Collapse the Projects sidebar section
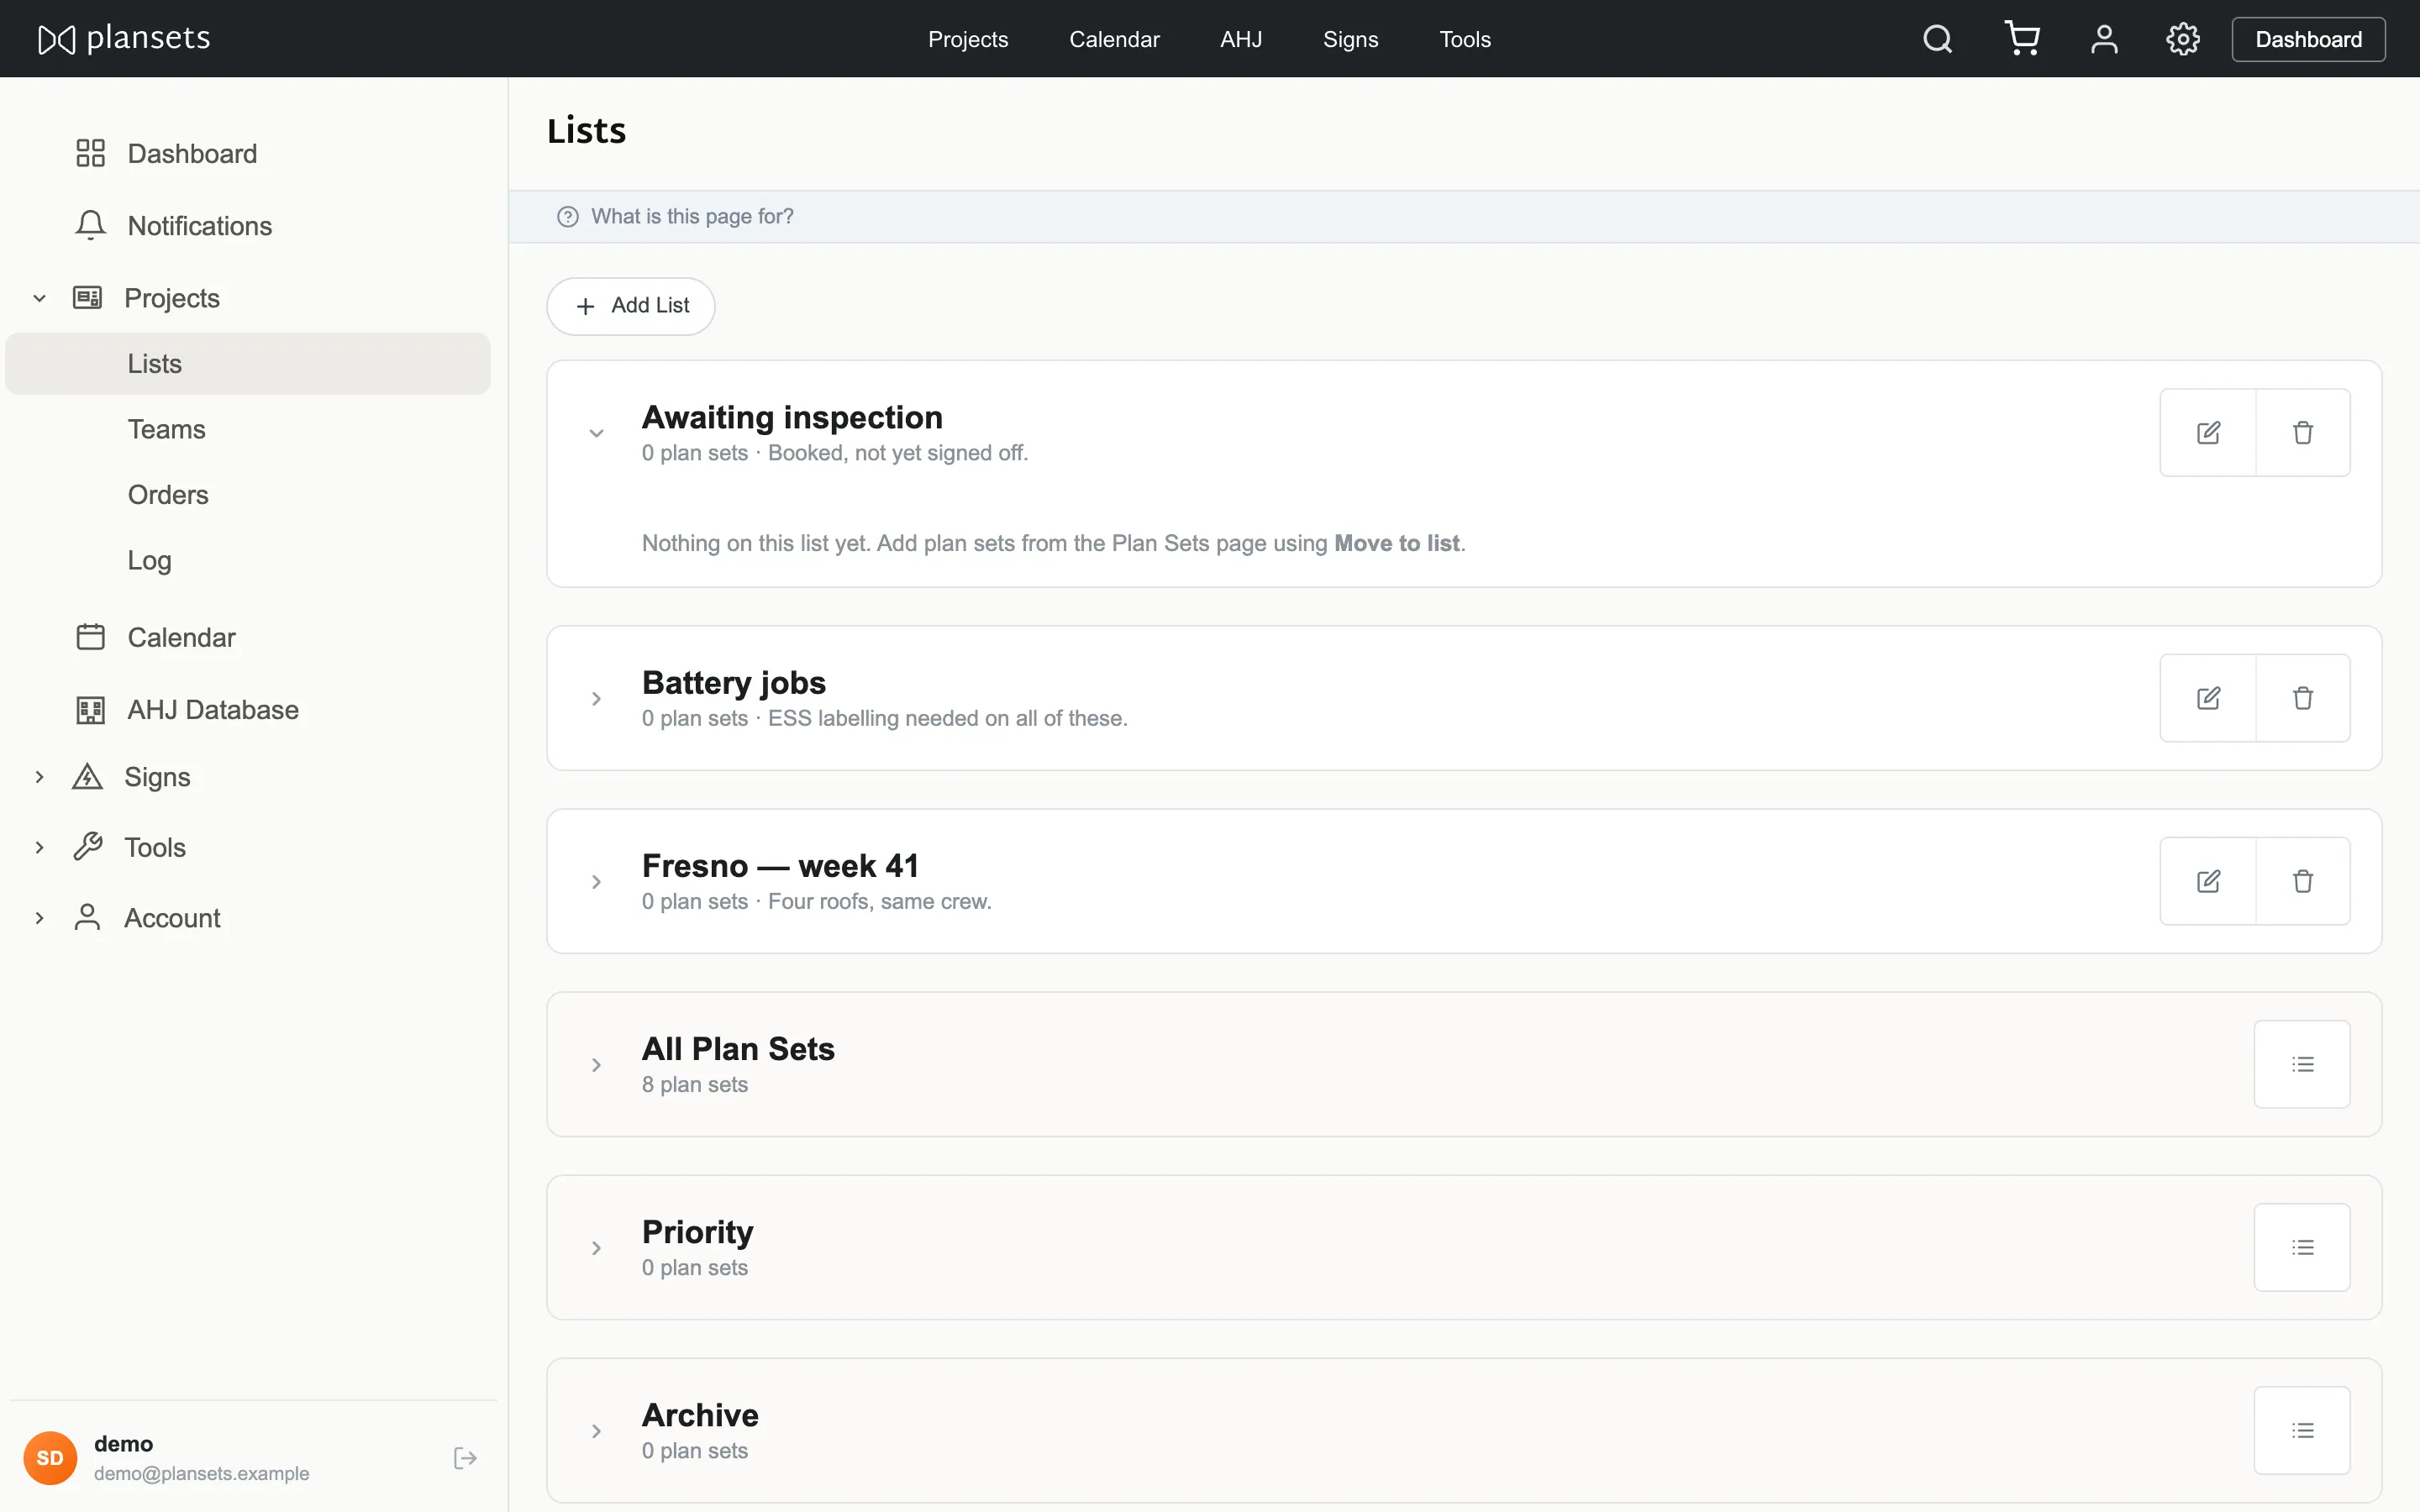This screenshot has height=1512, width=2420. 40,298
